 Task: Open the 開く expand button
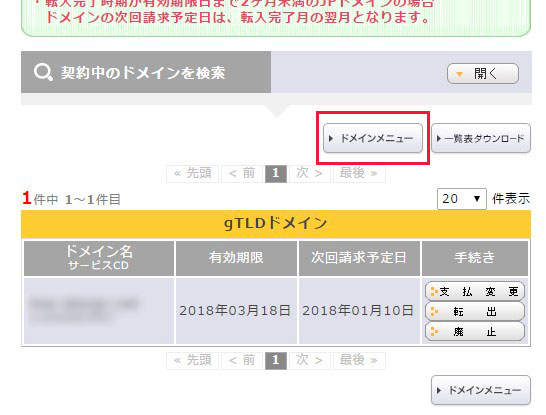click(x=483, y=73)
